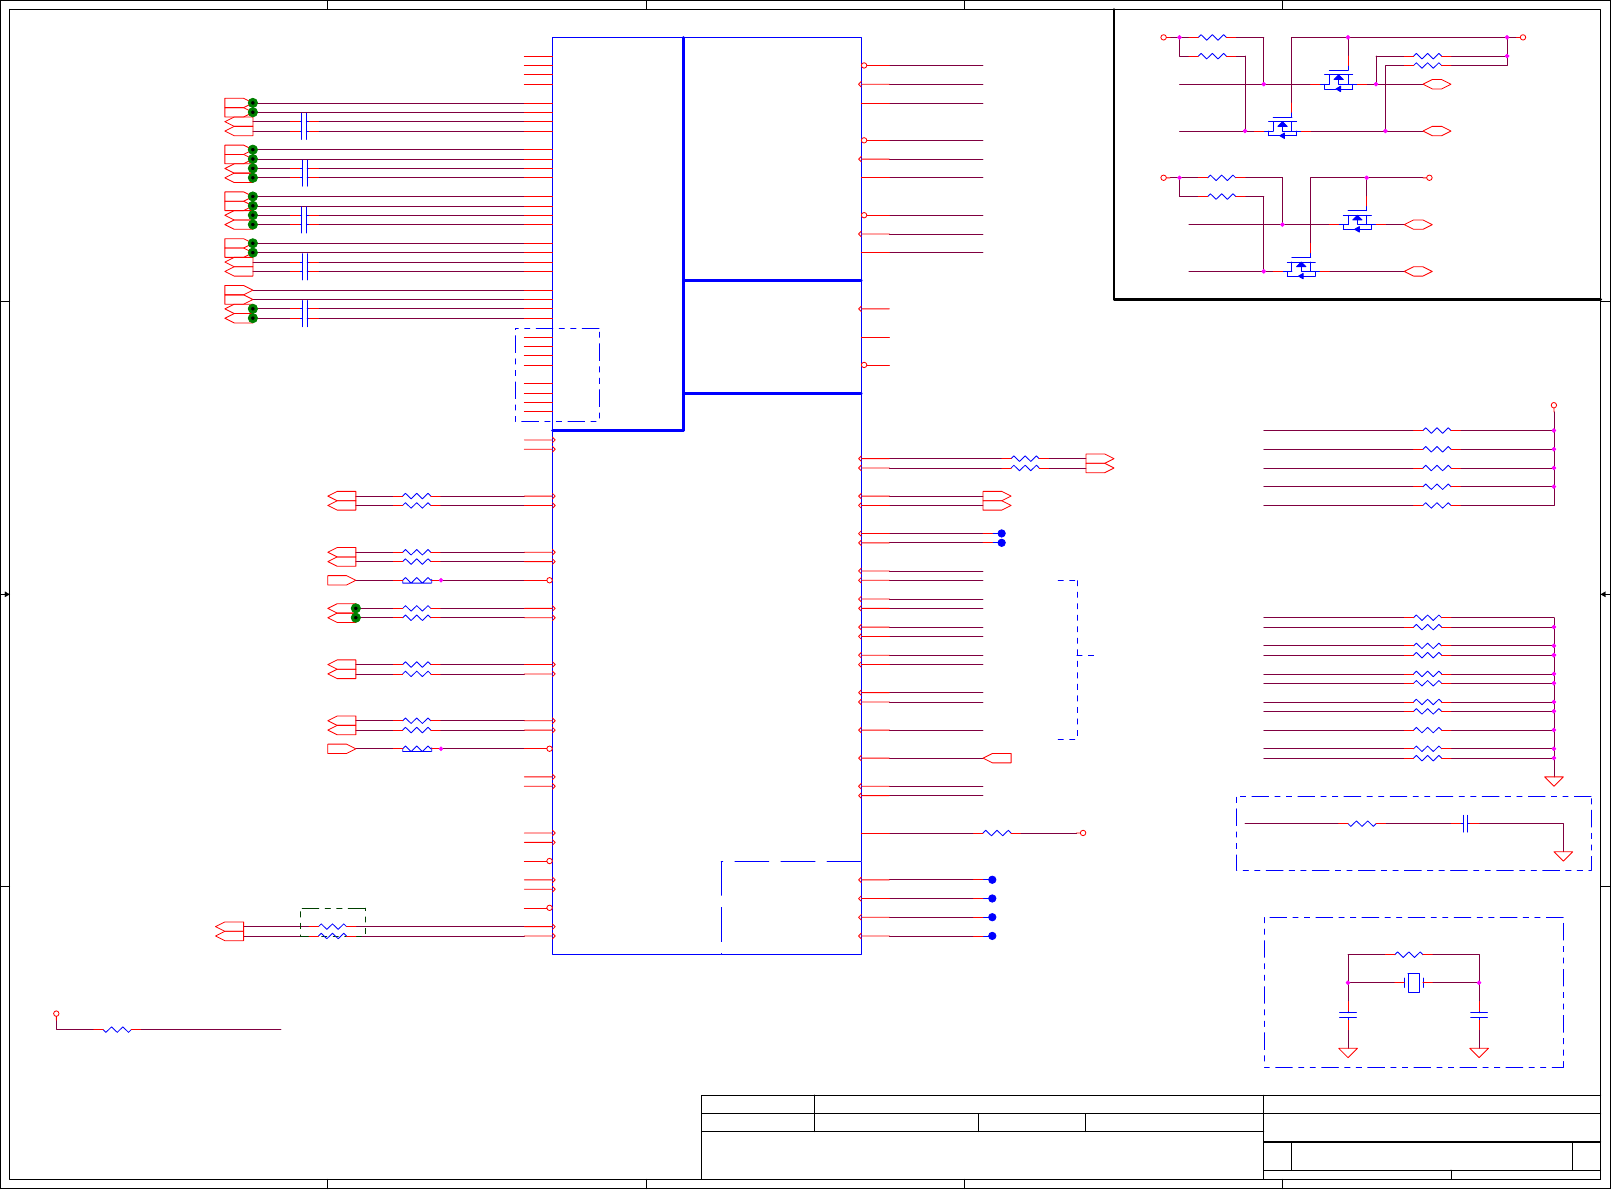Click ground symbol below the pull-down resistor column
This screenshot has height=1190, width=1611.
[x=1554, y=781]
